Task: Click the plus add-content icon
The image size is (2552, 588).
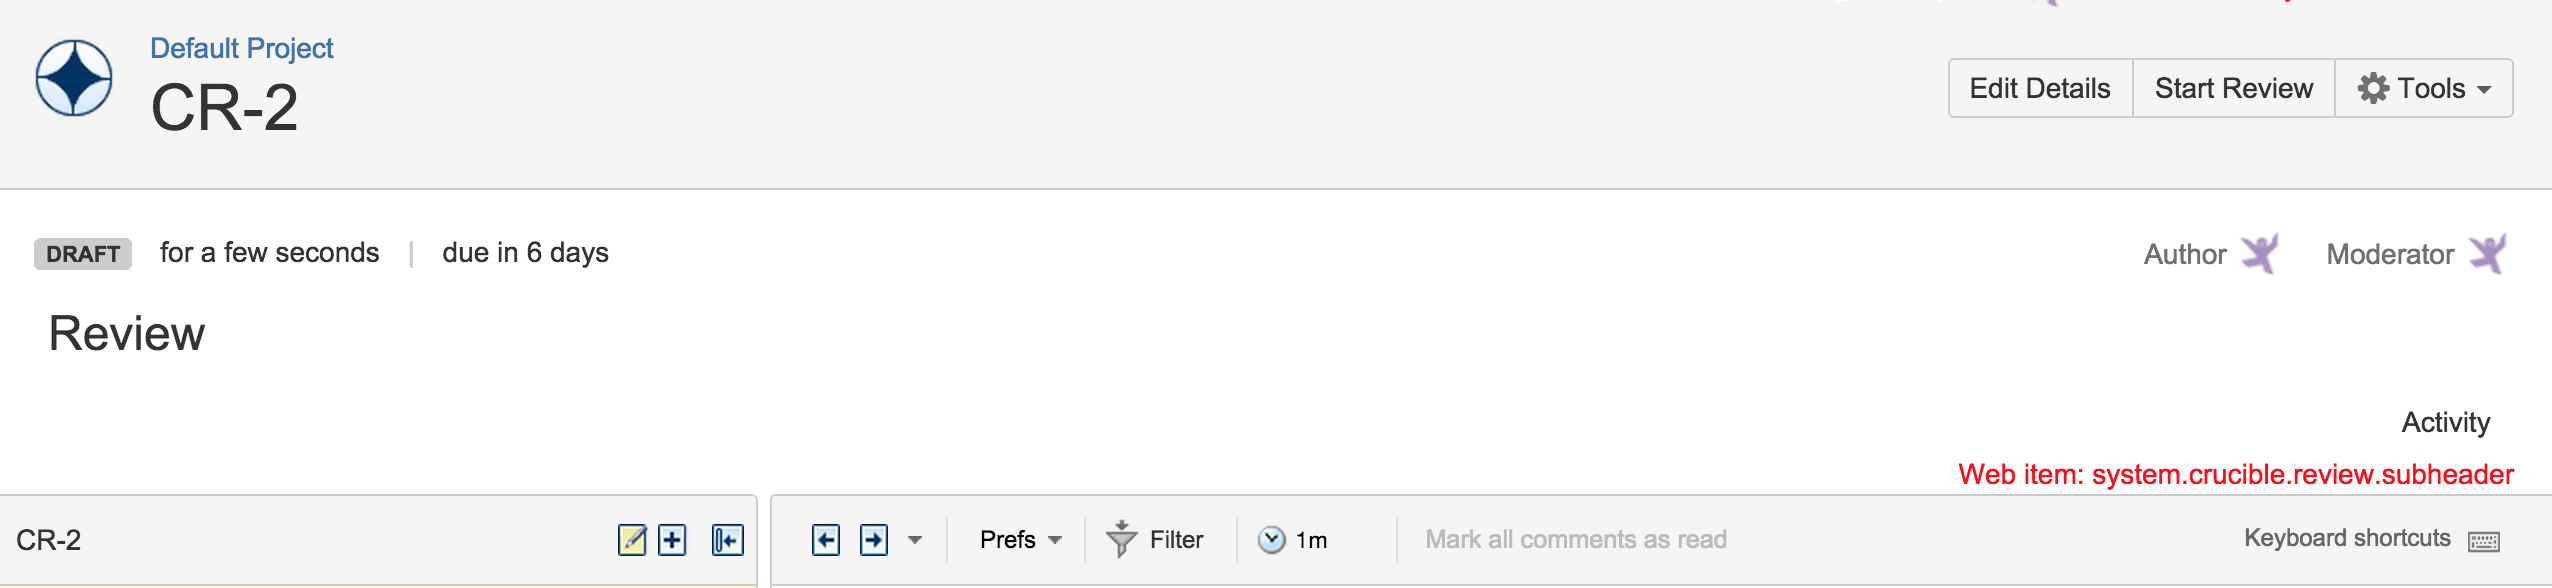Action: tap(672, 540)
